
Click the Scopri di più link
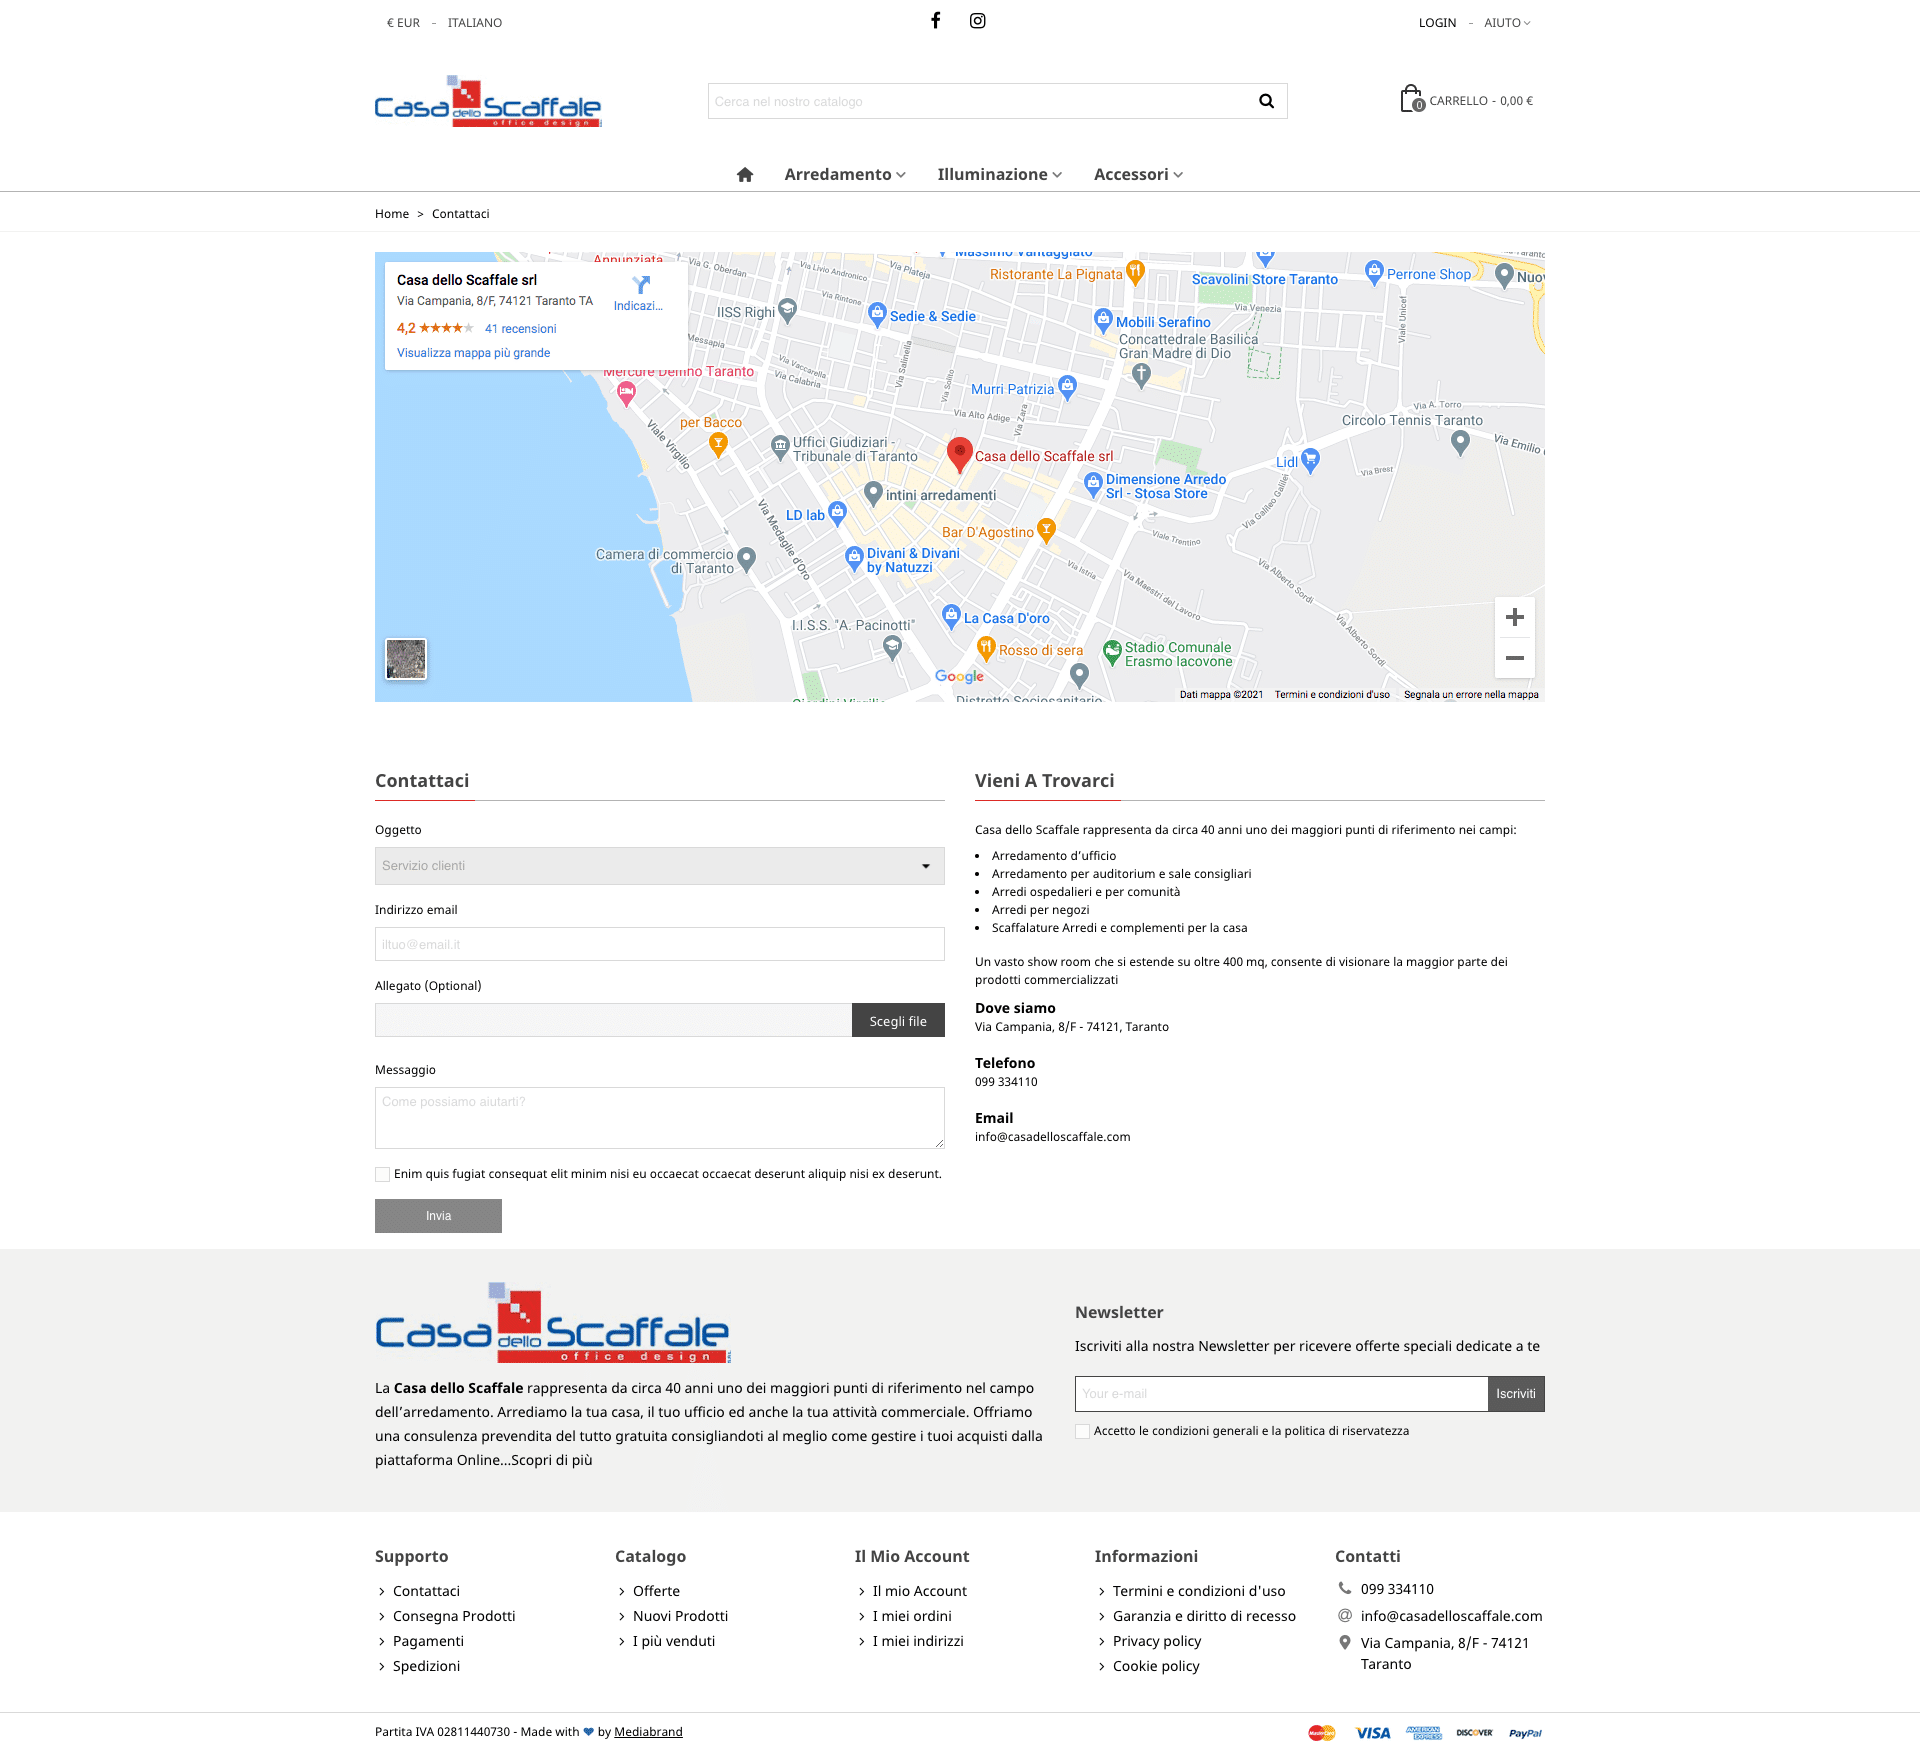[552, 1460]
